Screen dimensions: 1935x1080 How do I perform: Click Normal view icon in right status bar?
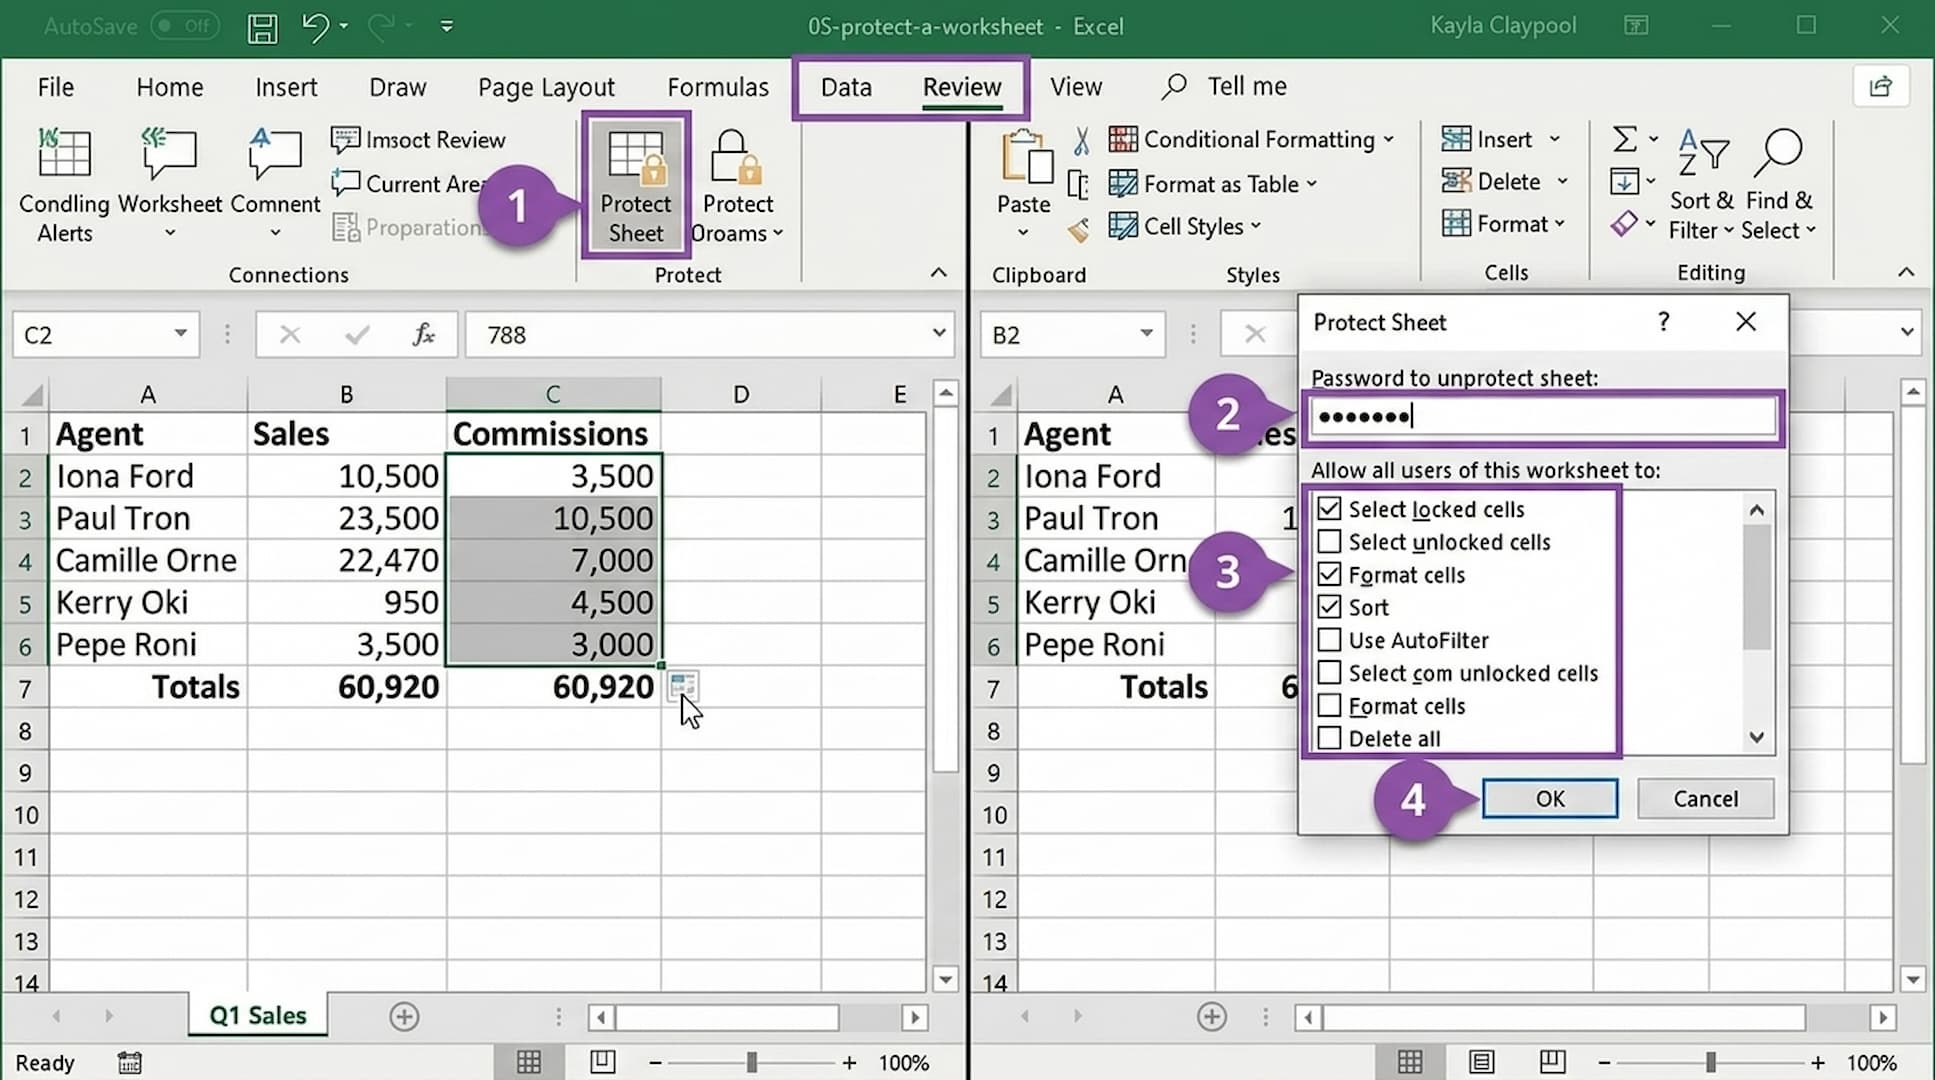(1410, 1062)
